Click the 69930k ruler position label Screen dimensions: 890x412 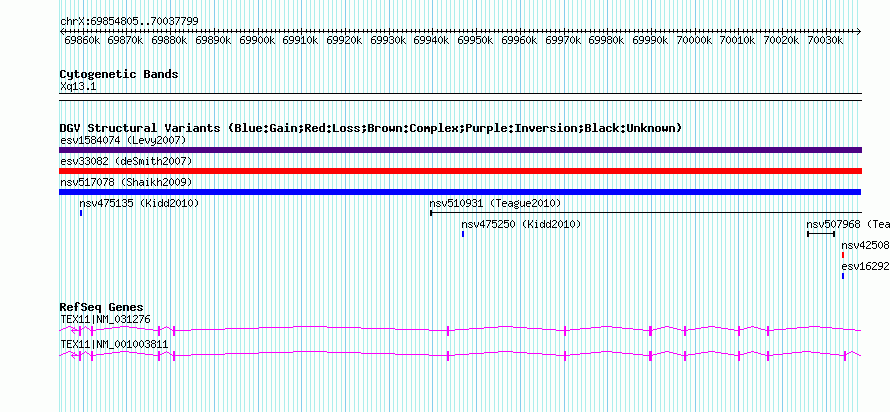pyautogui.click(x=388, y=40)
